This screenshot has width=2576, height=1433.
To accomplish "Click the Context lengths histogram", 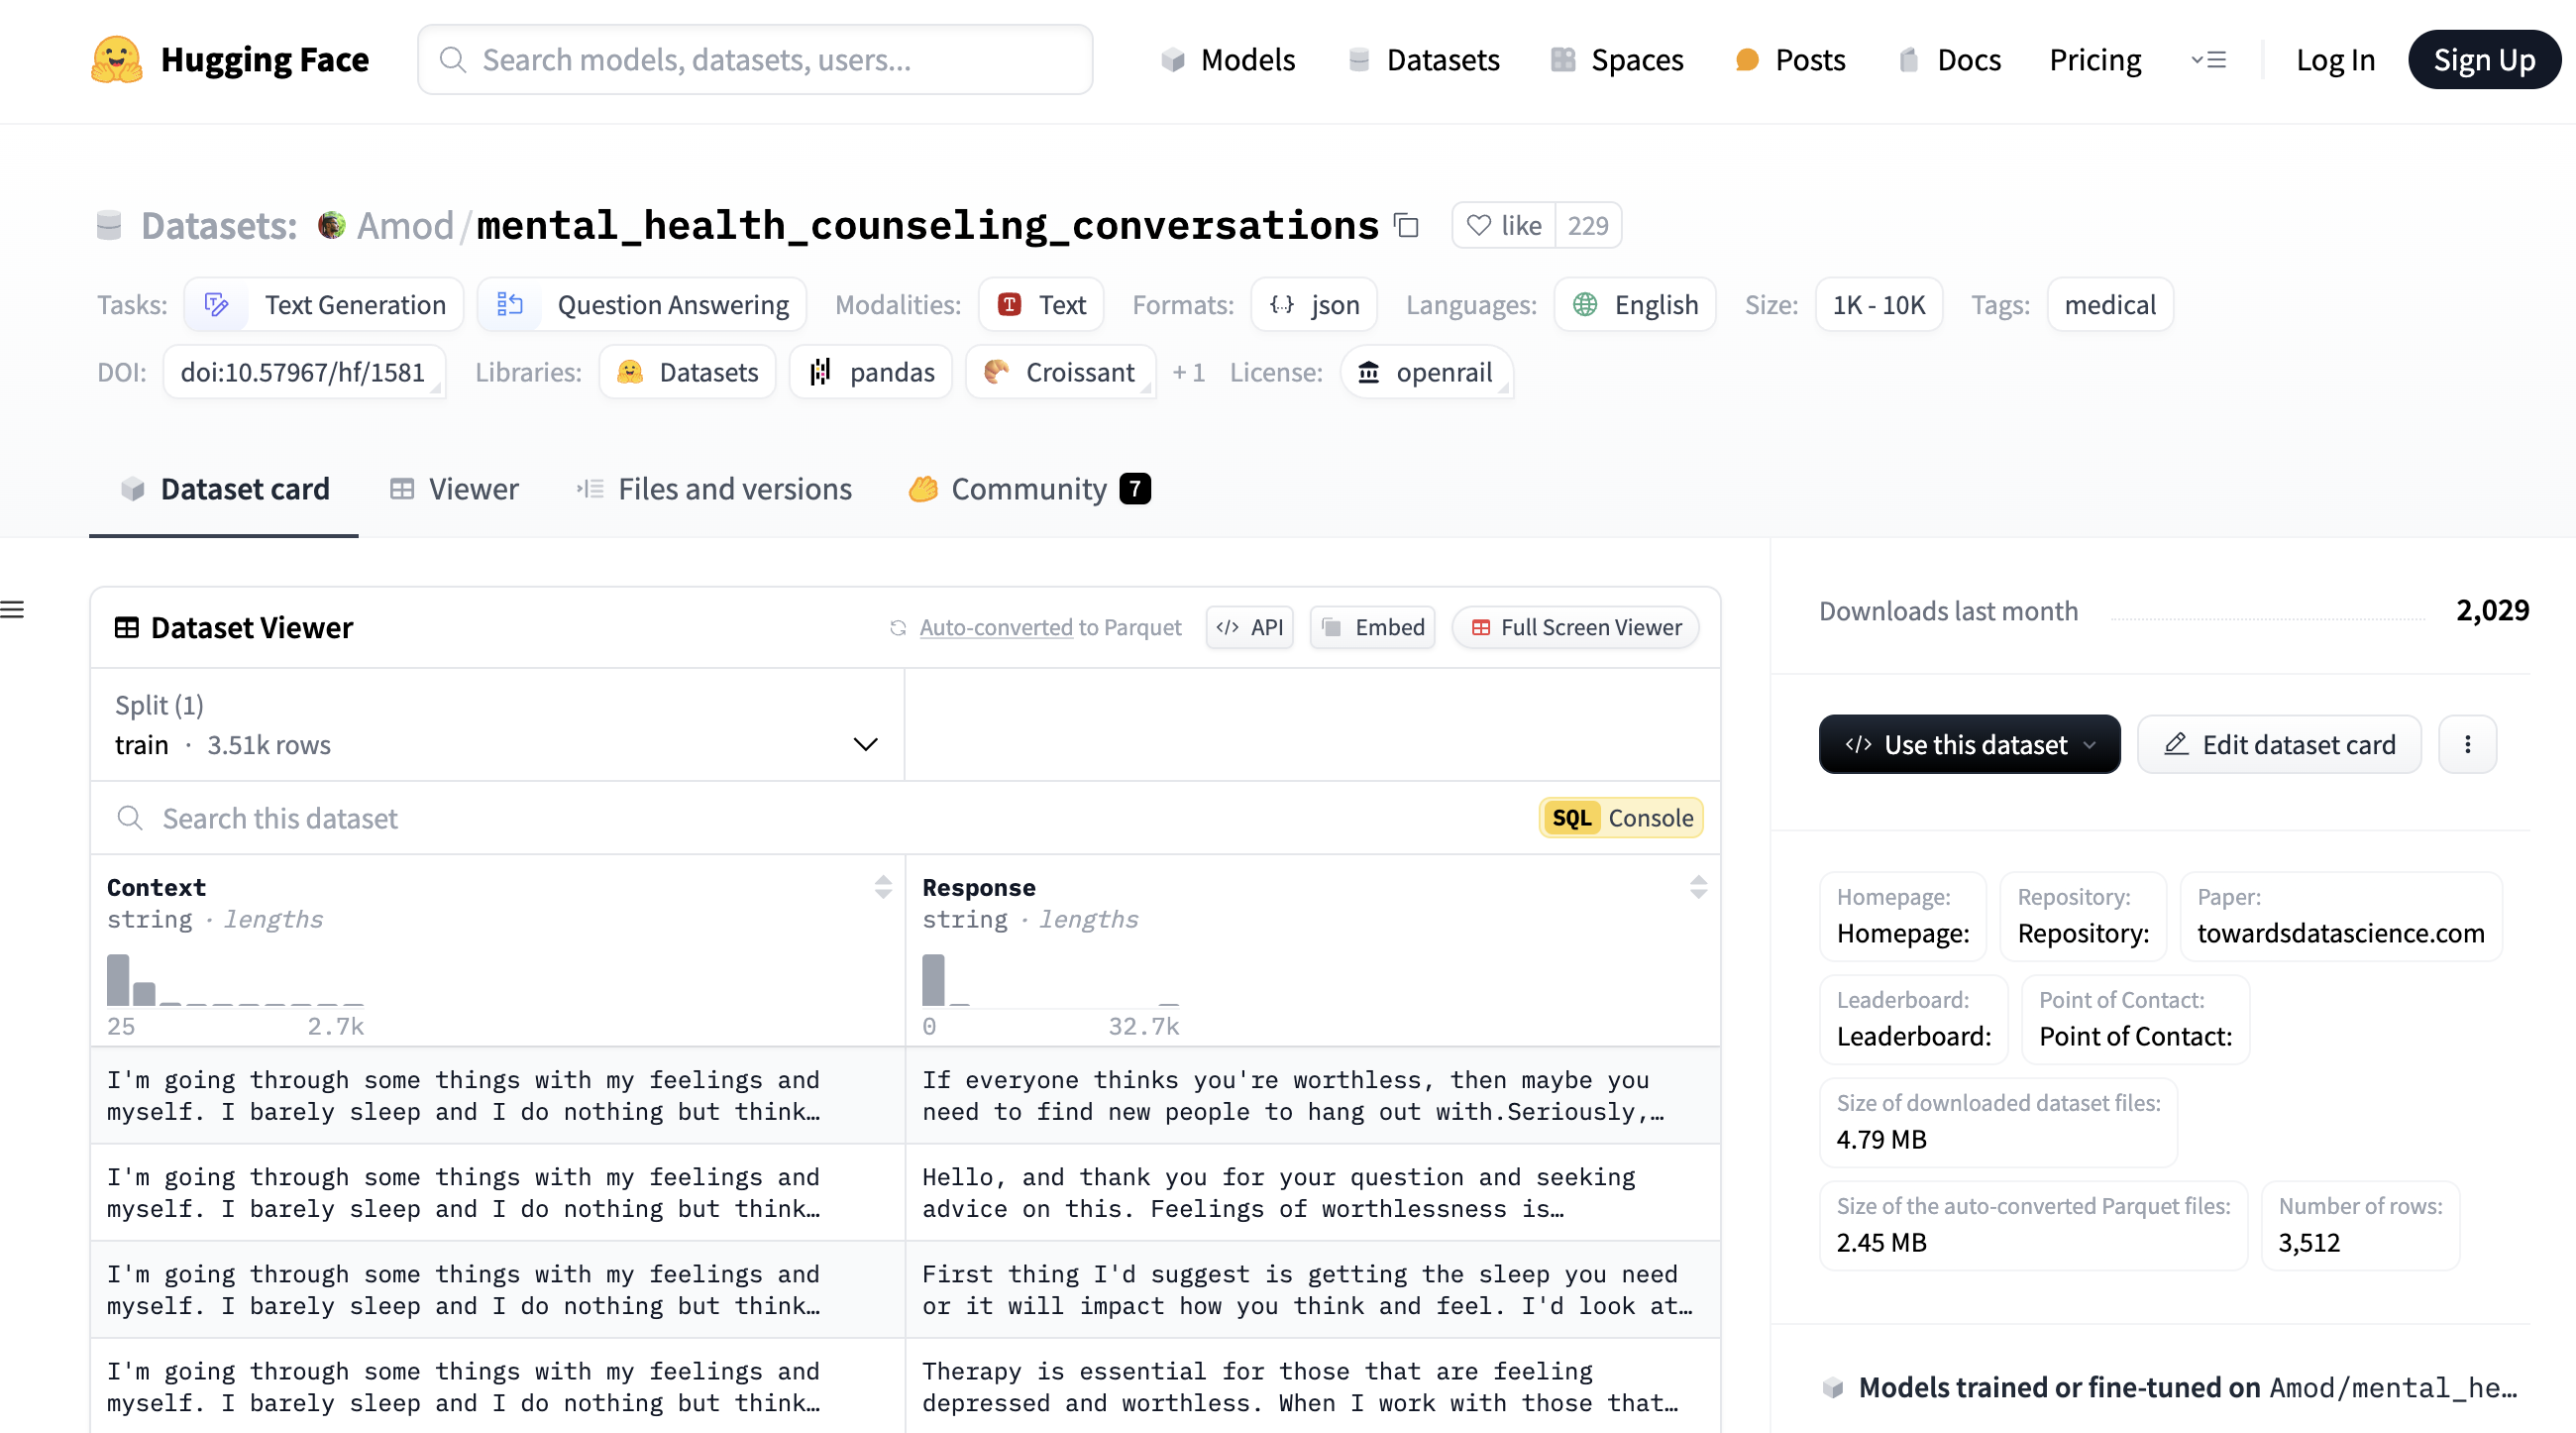I will click(x=235, y=980).
